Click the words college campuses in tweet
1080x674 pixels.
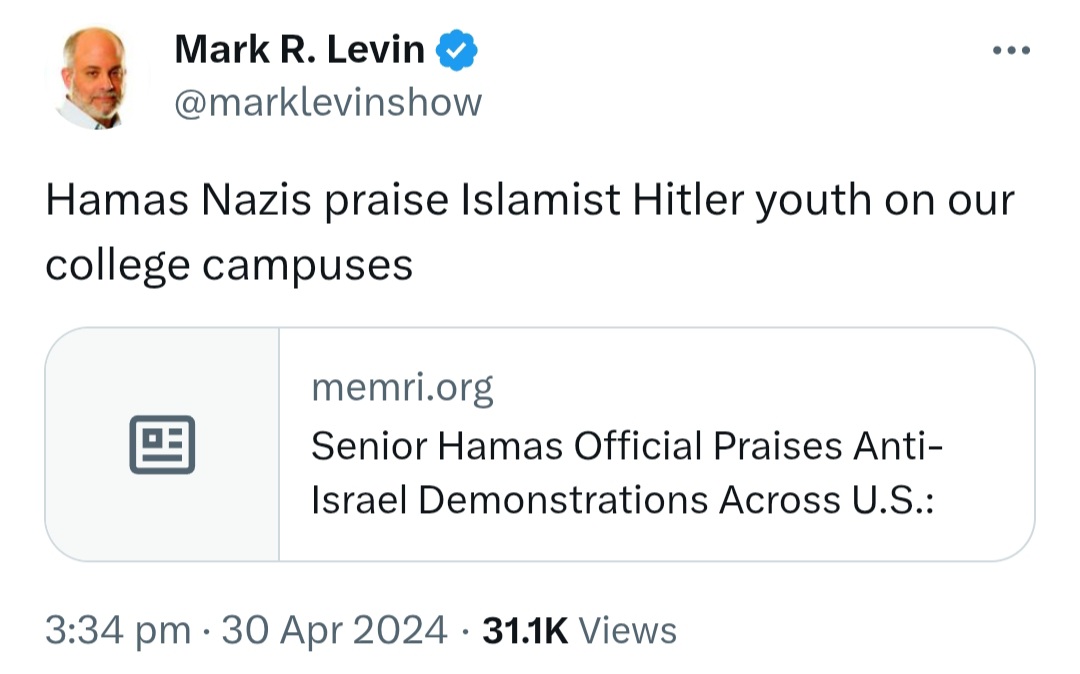point(229,266)
